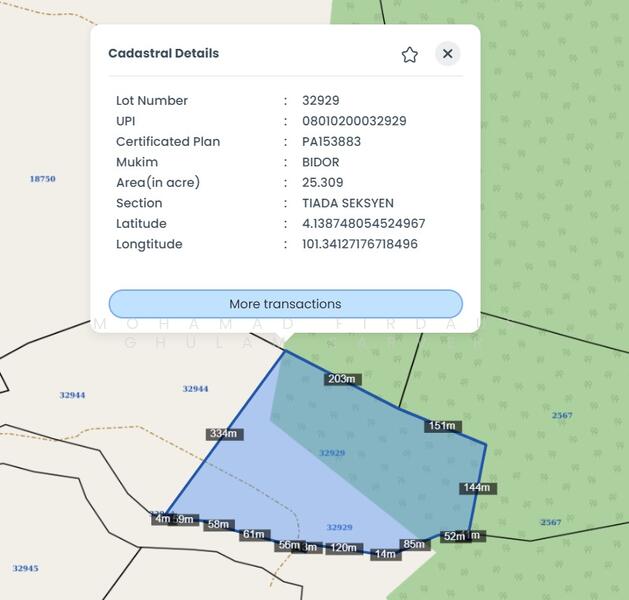
Task: Click the 61m boundary length label
Action: tap(253, 534)
